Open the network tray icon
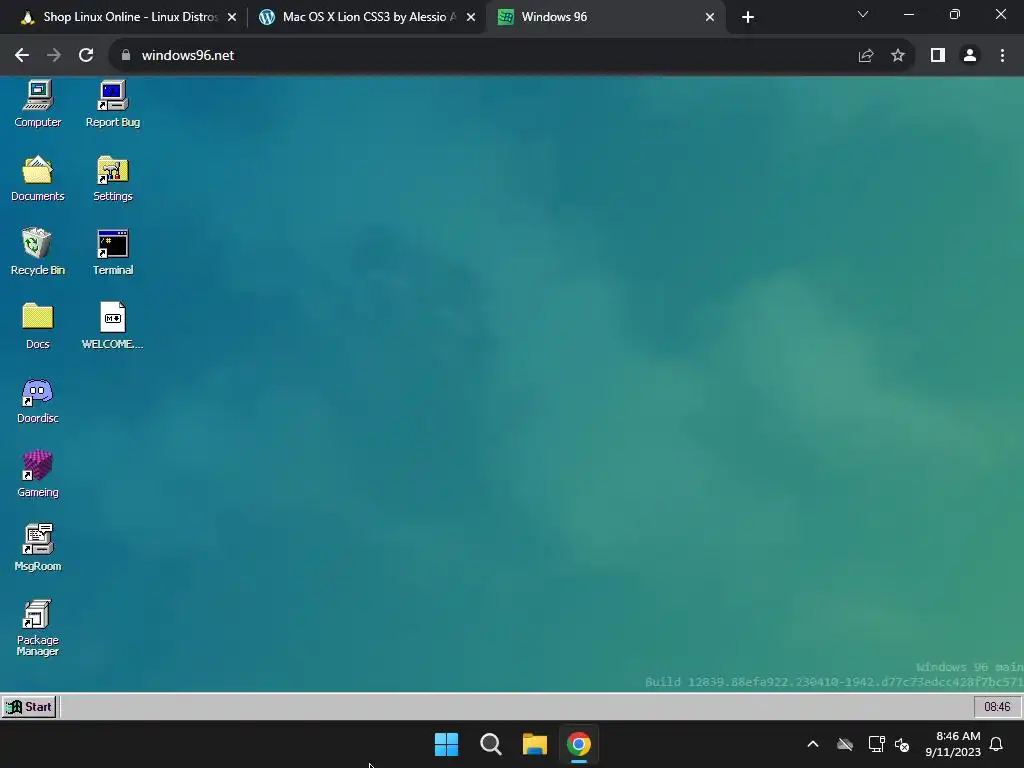 click(x=876, y=744)
